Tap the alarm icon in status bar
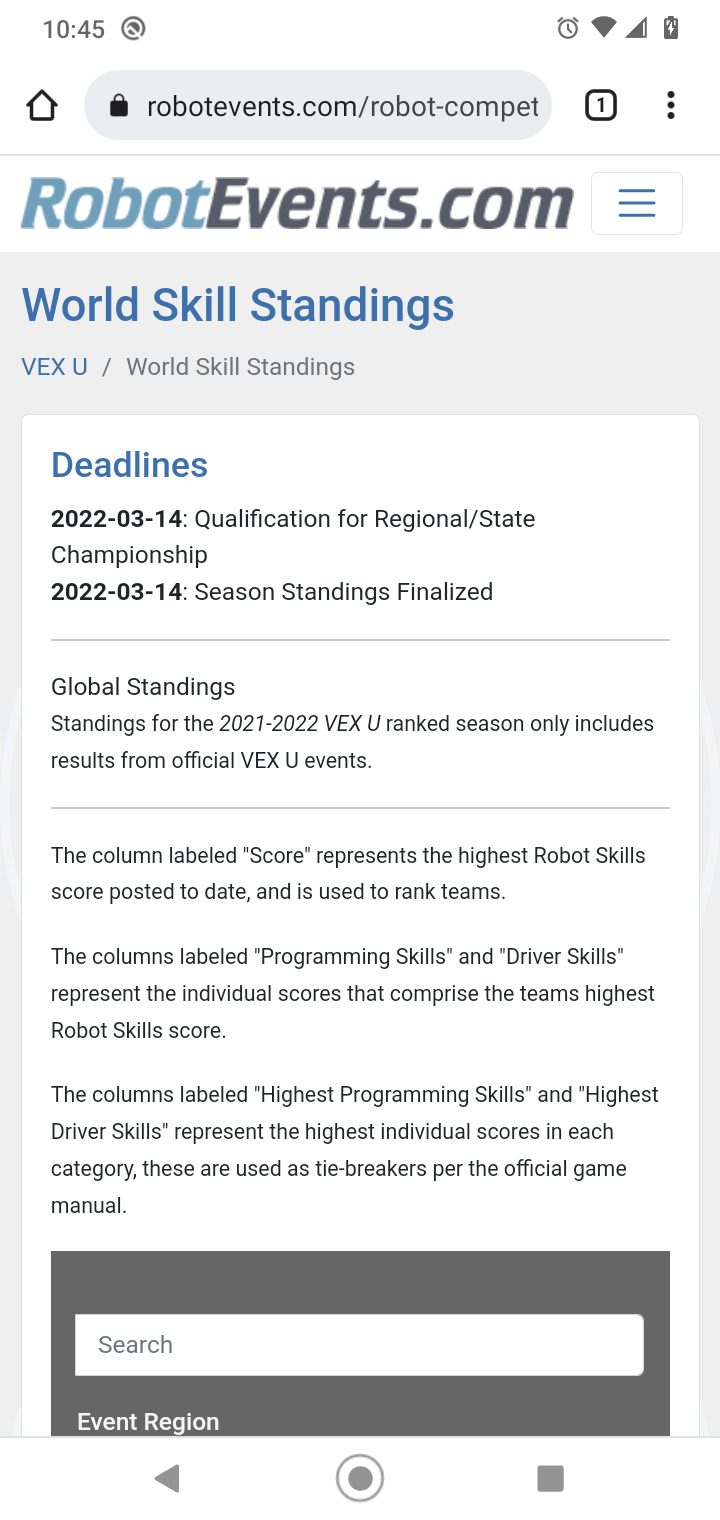This screenshot has width=720, height=1520. [x=567, y=28]
